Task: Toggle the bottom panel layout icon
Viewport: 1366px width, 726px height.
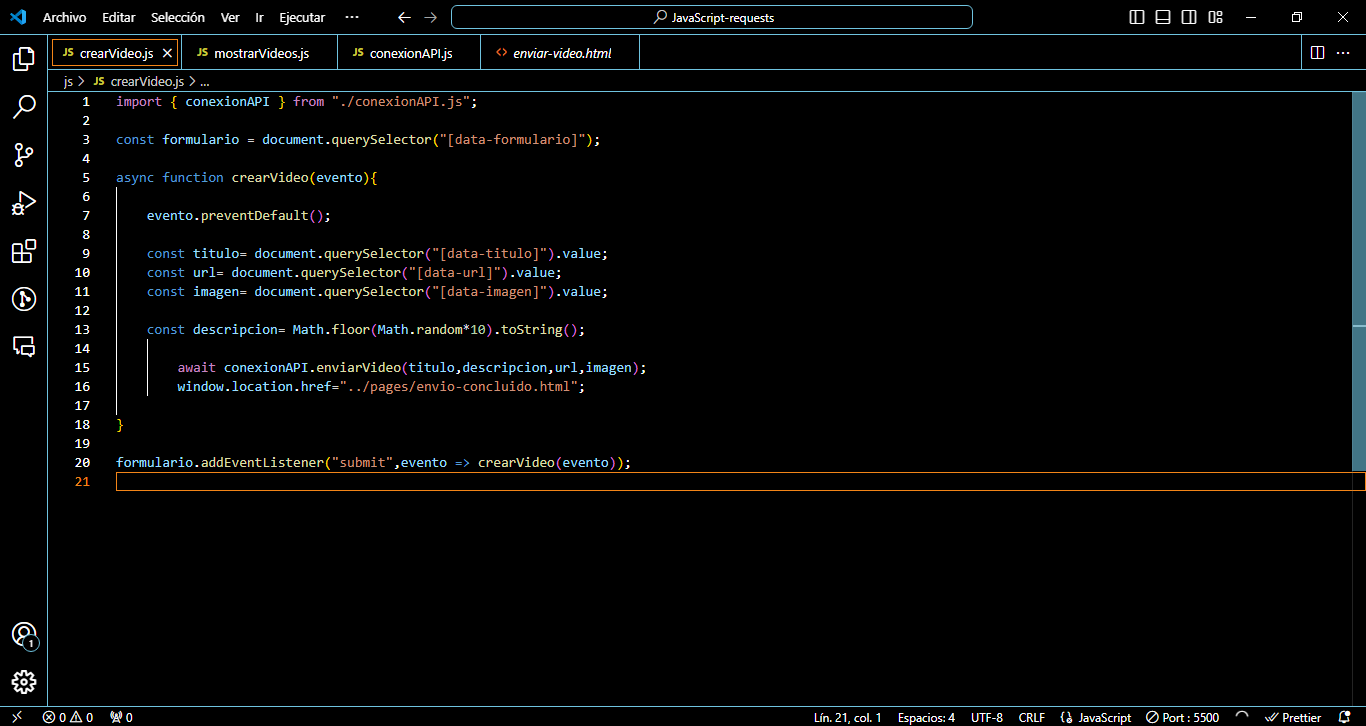Action: point(1163,17)
